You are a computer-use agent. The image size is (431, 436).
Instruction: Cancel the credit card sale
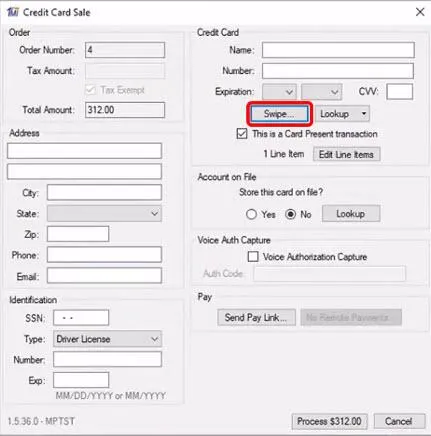pyautogui.click(x=399, y=421)
